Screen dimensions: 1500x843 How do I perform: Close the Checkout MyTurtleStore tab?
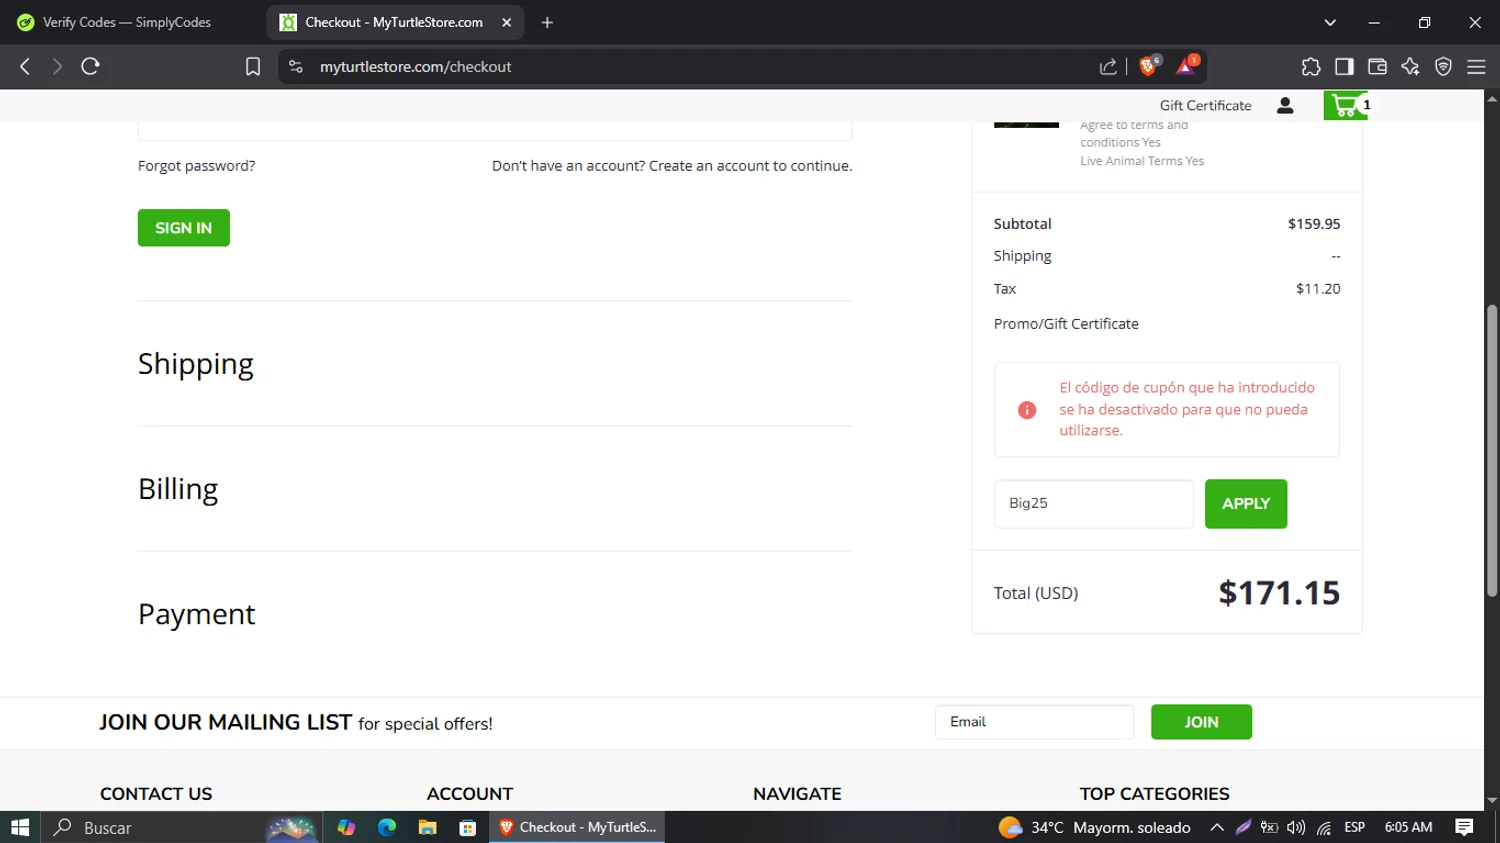tap(507, 22)
